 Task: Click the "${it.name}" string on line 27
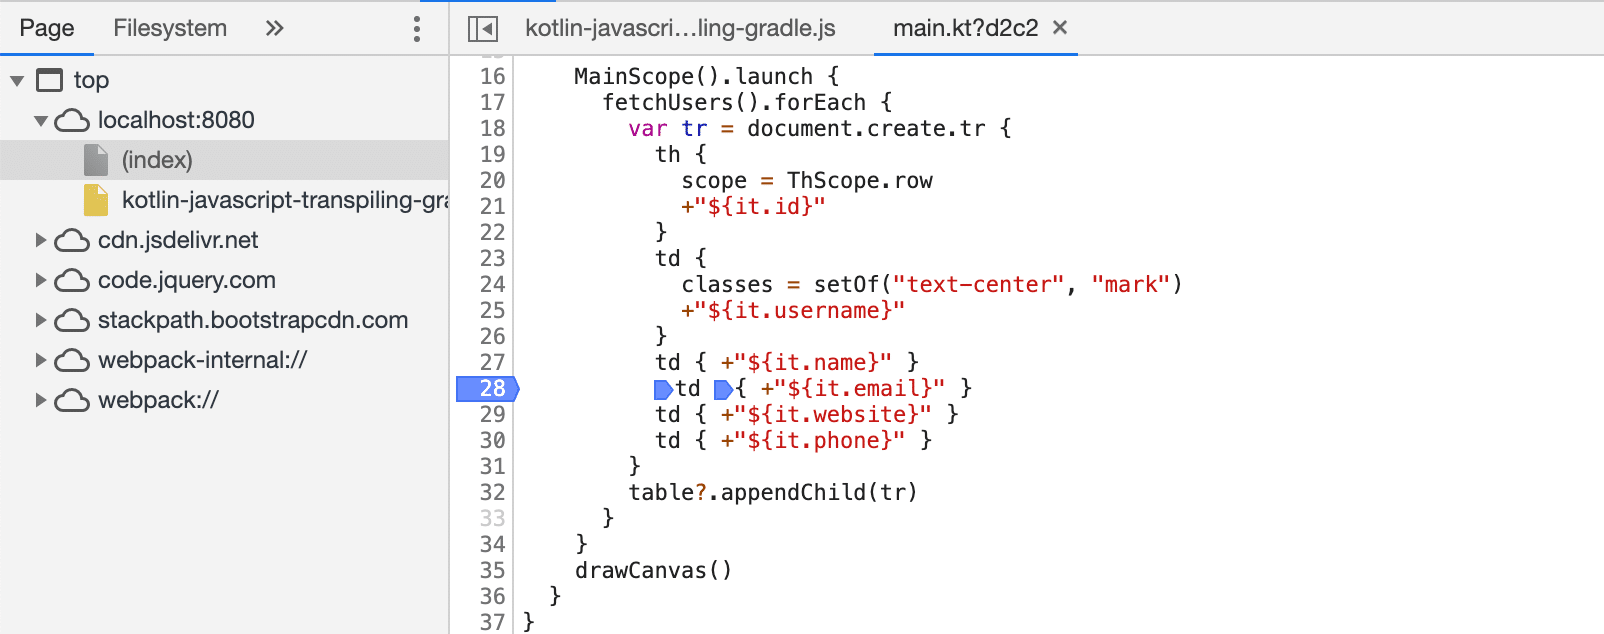[813, 362]
